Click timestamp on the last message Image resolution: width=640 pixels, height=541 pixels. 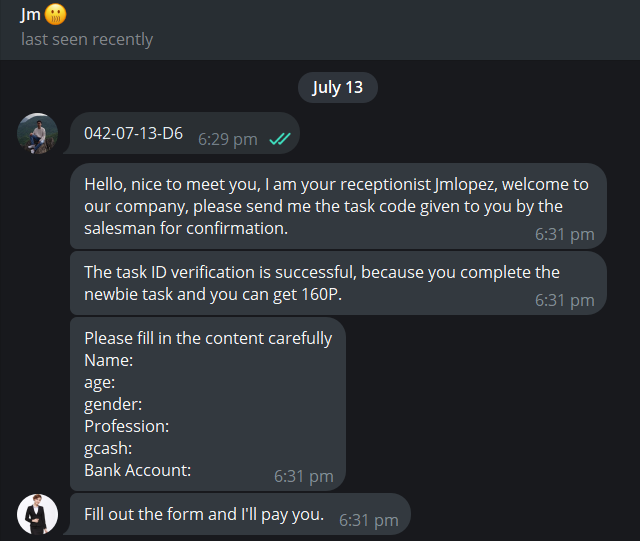(x=369, y=521)
